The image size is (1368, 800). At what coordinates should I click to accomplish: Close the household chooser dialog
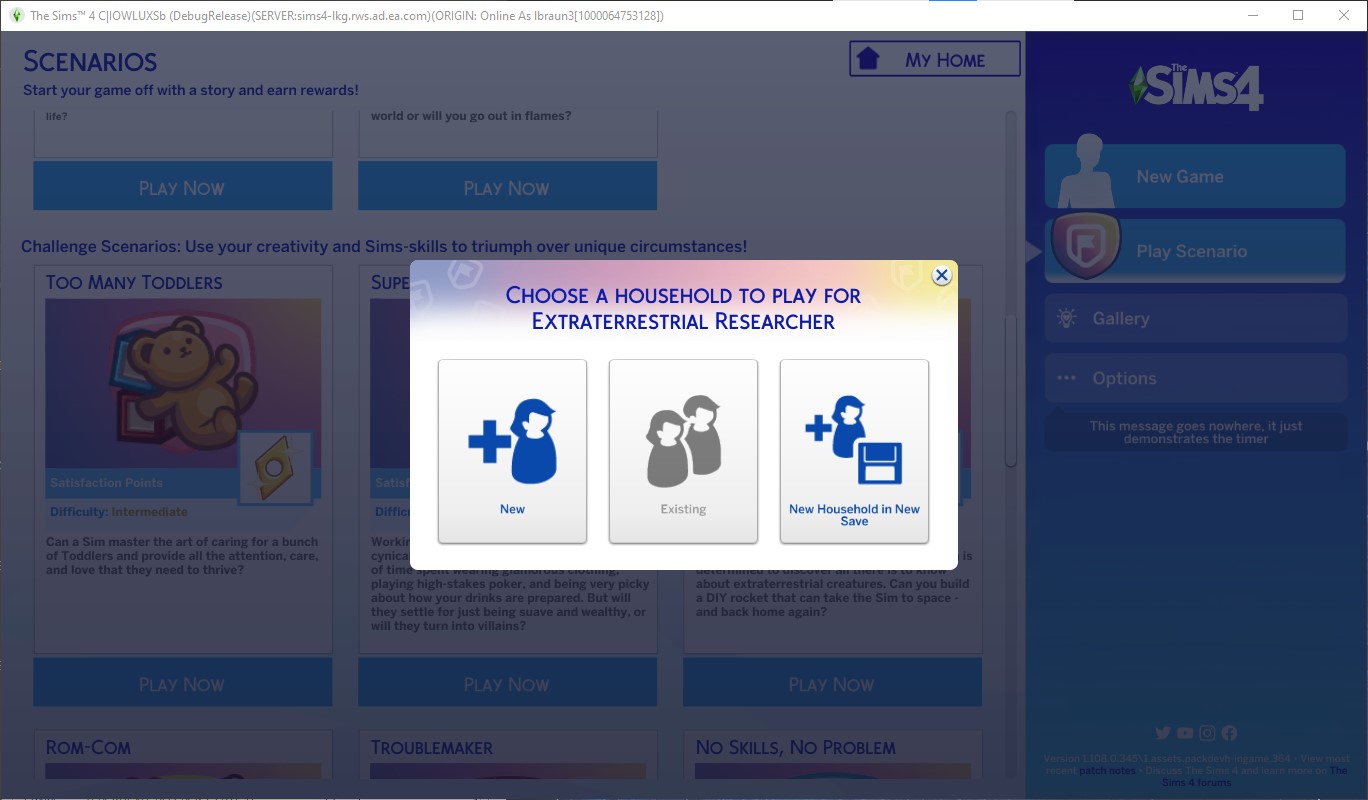(x=941, y=276)
